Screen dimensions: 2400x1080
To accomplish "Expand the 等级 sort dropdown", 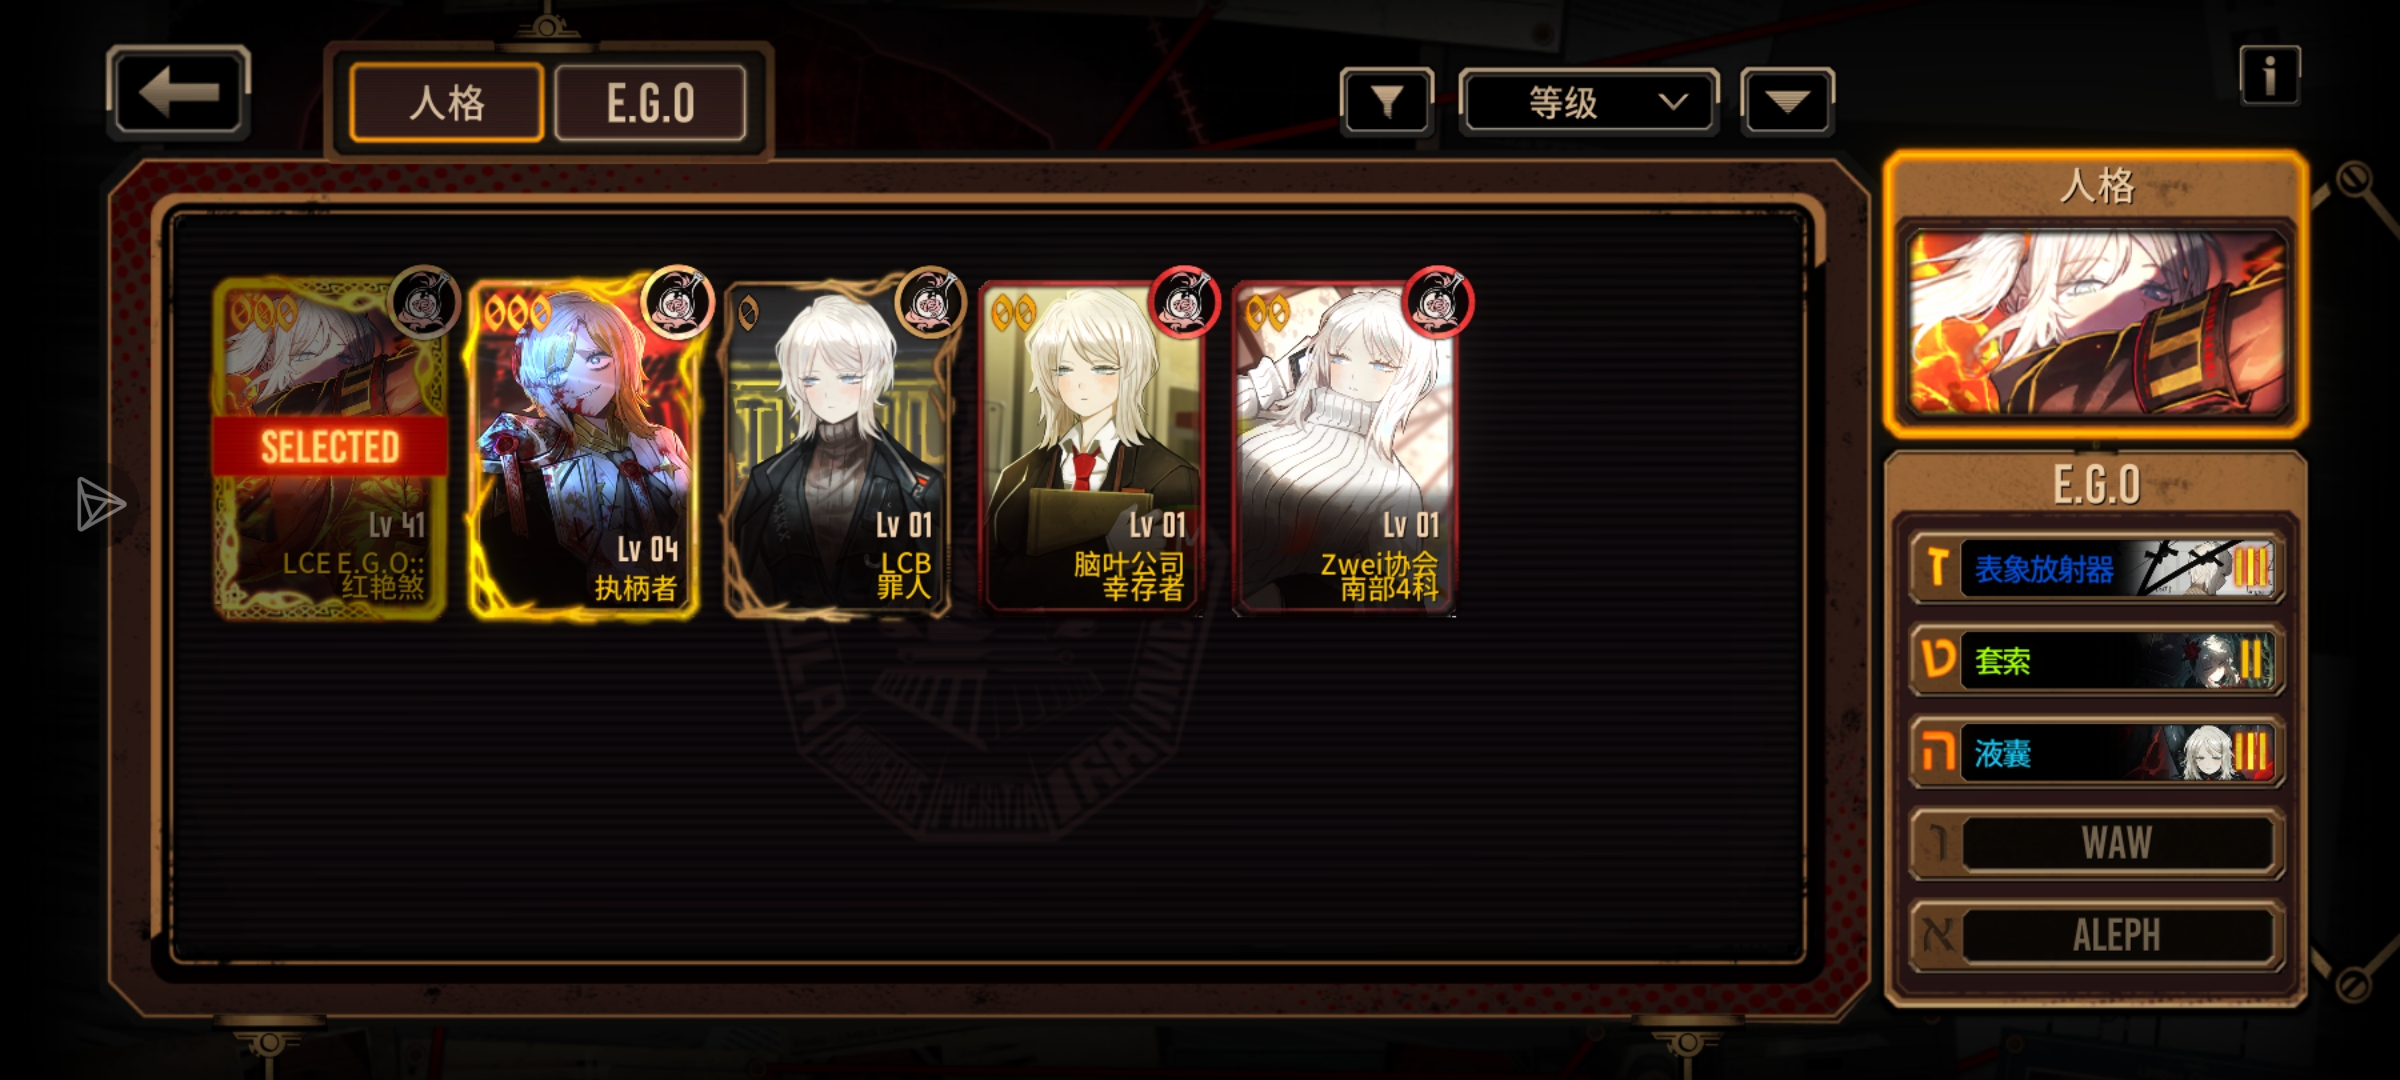I will click(1589, 101).
